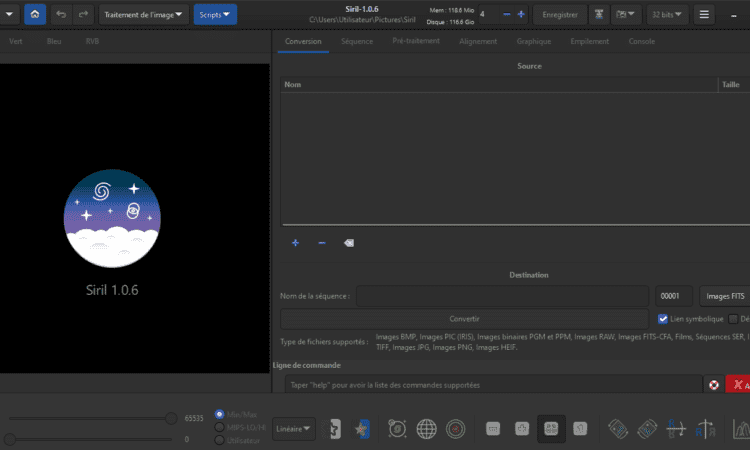Increase the thread count with plus
Screen dimensions: 750x450
[x=521, y=14]
